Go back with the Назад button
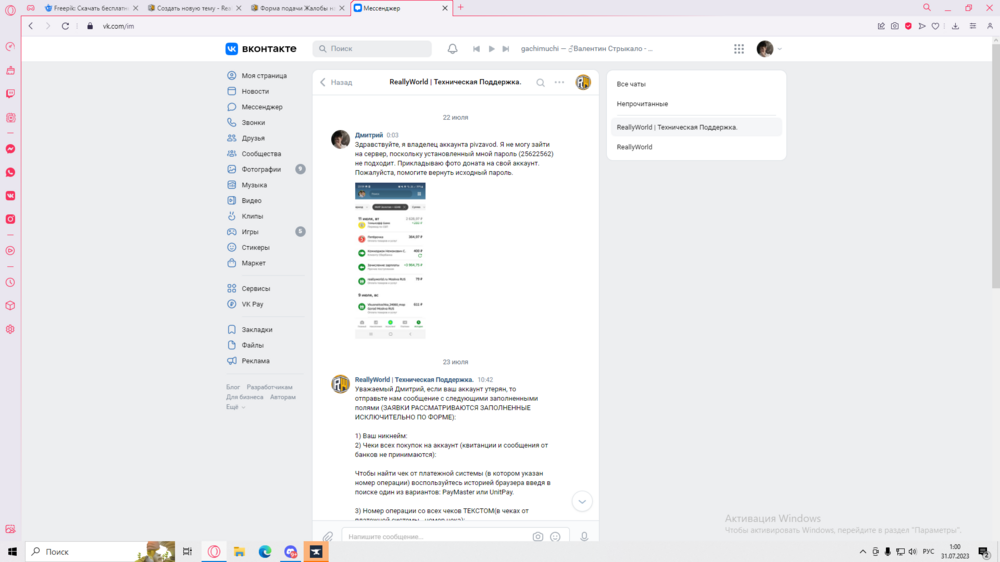This screenshot has width=1000, height=562. [336, 82]
